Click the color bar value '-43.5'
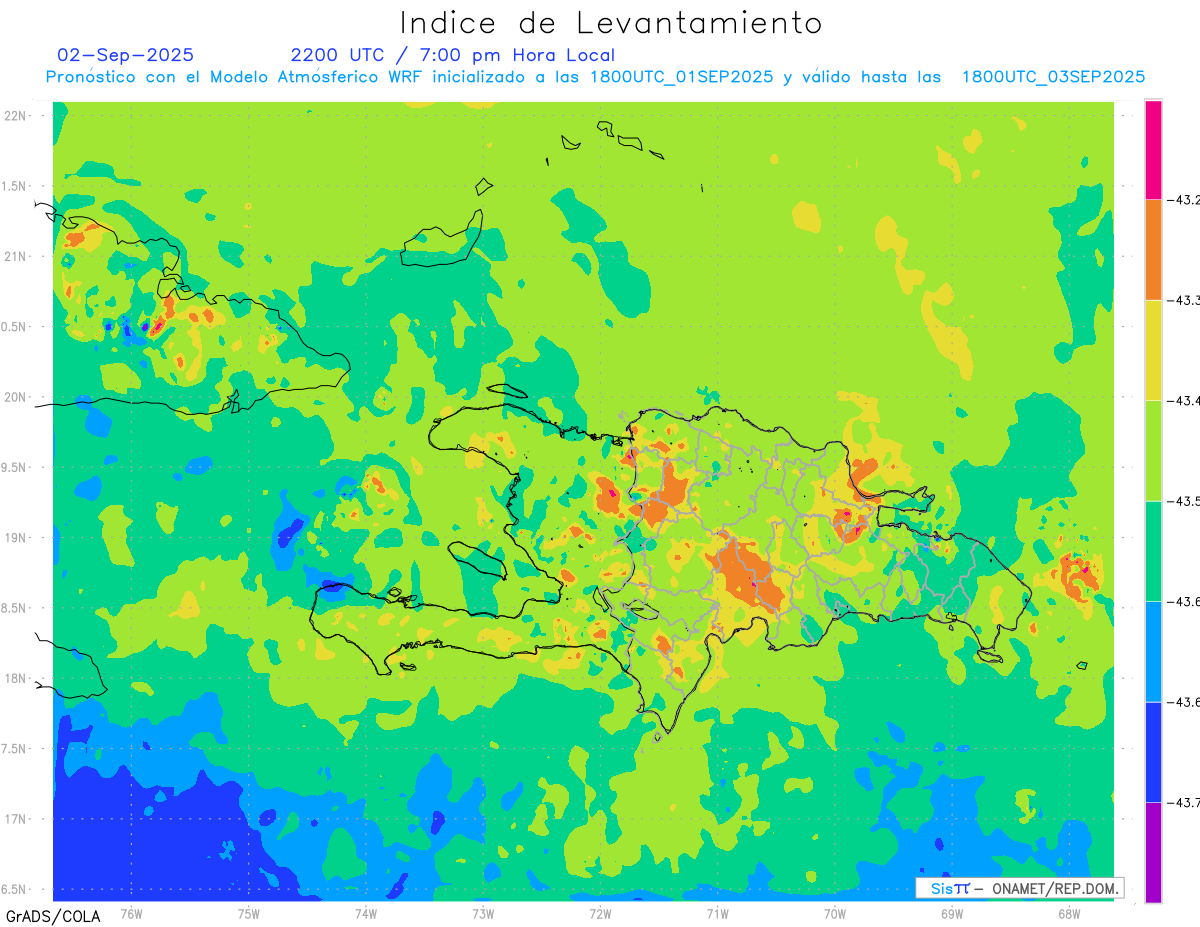Viewport: 1200px width, 927px height. point(1184,501)
